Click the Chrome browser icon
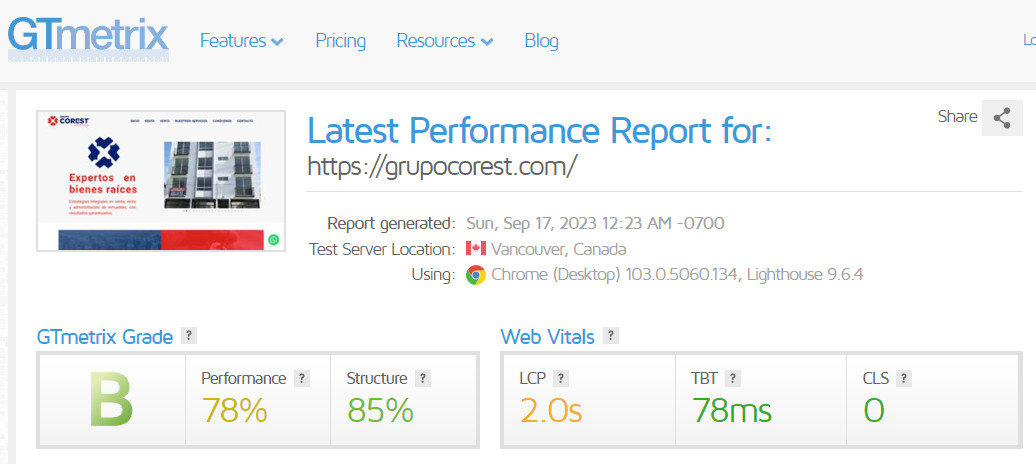1036x464 pixels. [x=476, y=274]
